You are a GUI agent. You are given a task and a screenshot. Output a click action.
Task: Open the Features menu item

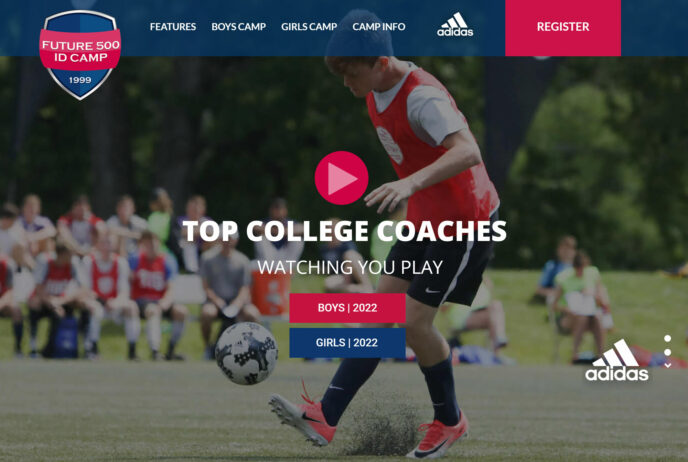pos(173,27)
